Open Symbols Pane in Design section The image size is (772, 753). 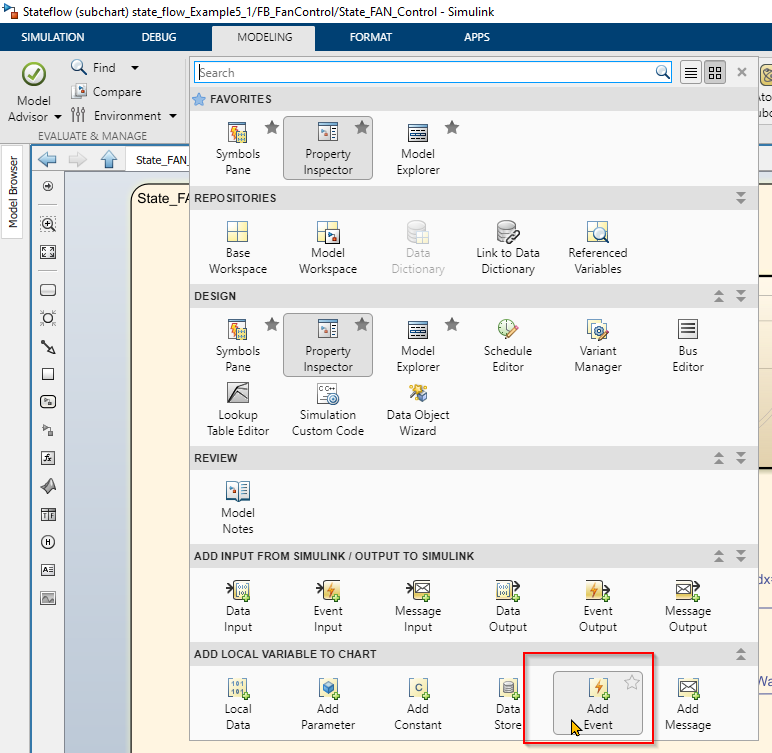(x=238, y=345)
